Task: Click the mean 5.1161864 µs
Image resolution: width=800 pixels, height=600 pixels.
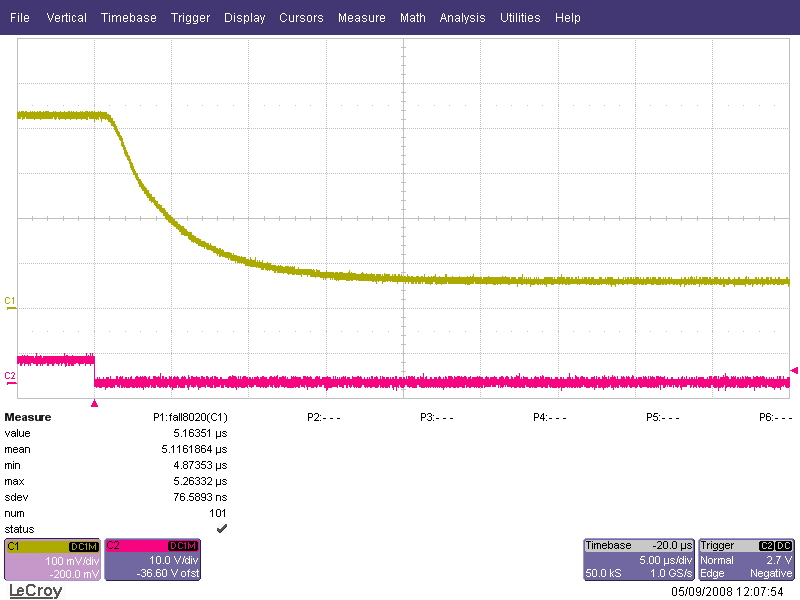Action: tap(194, 449)
